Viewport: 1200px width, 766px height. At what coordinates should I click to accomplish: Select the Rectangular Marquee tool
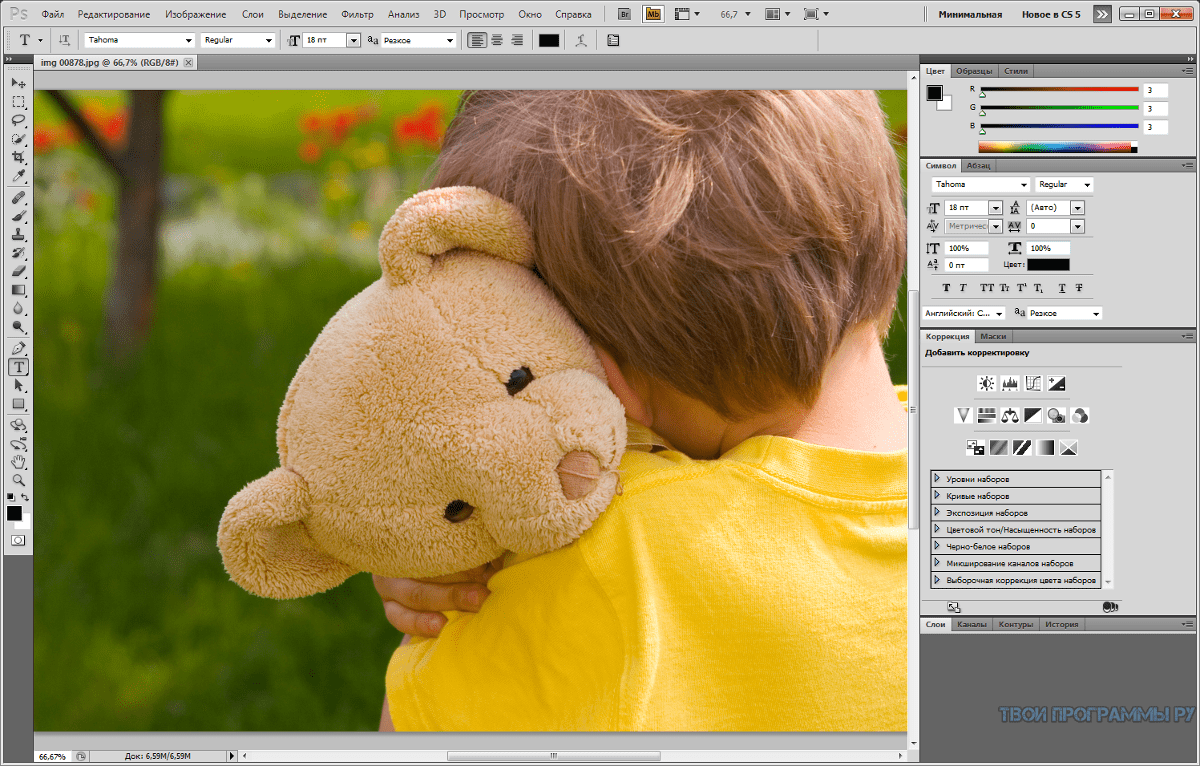pyautogui.click(x=18, y=102)
